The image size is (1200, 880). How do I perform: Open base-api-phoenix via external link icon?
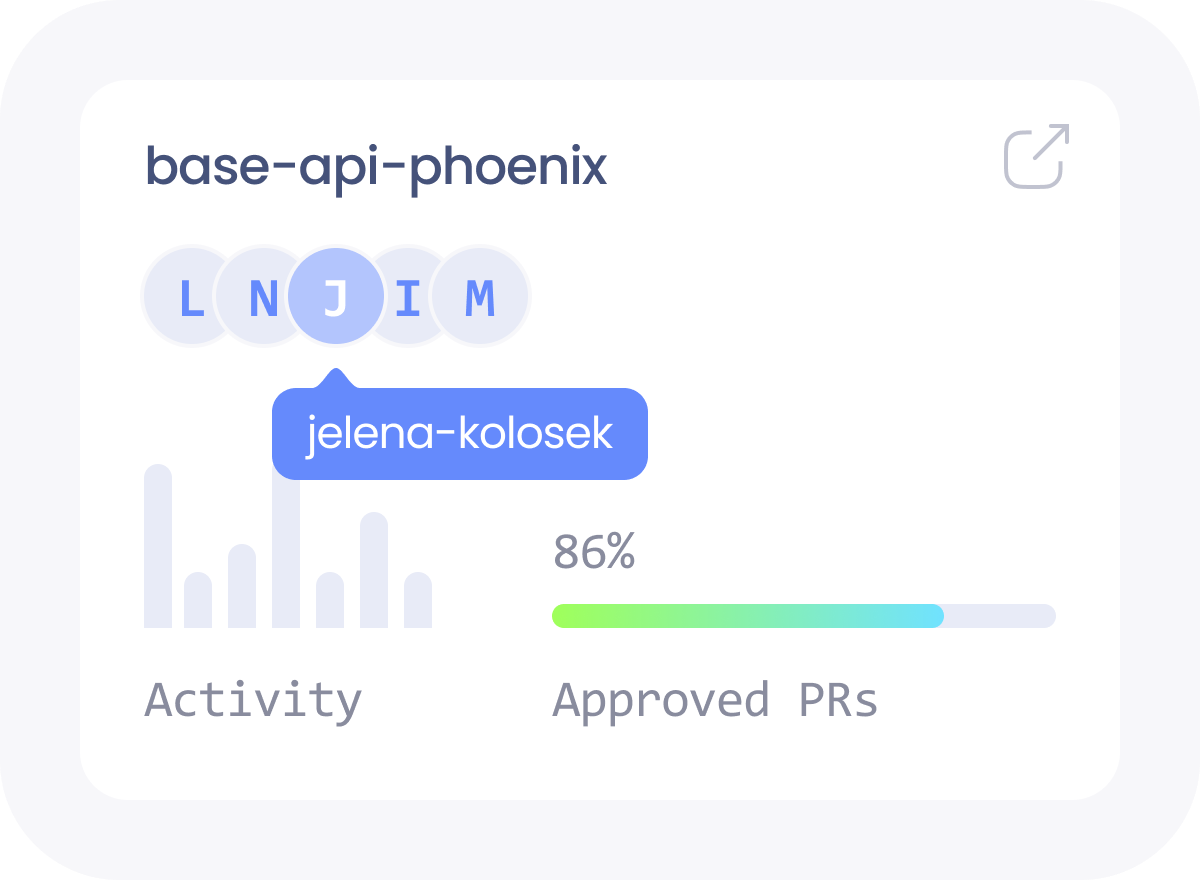[1037, 156]
